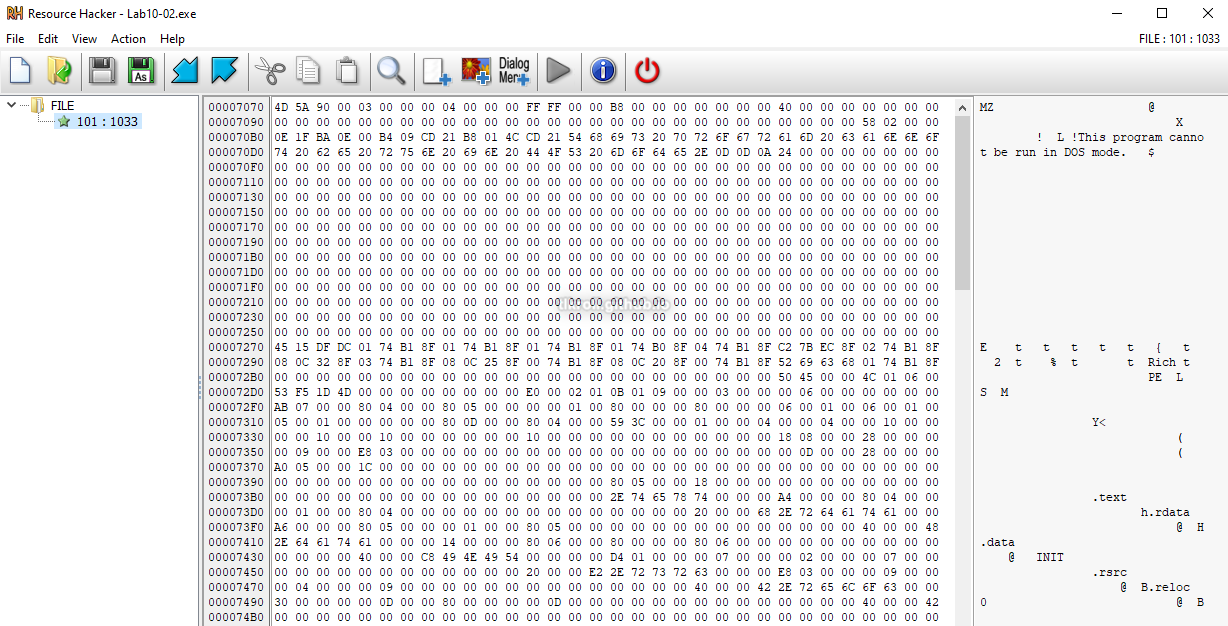Screen dimensions: 1228x626
Task: Open a file with the folder icon
Action: tap(59, 70)
